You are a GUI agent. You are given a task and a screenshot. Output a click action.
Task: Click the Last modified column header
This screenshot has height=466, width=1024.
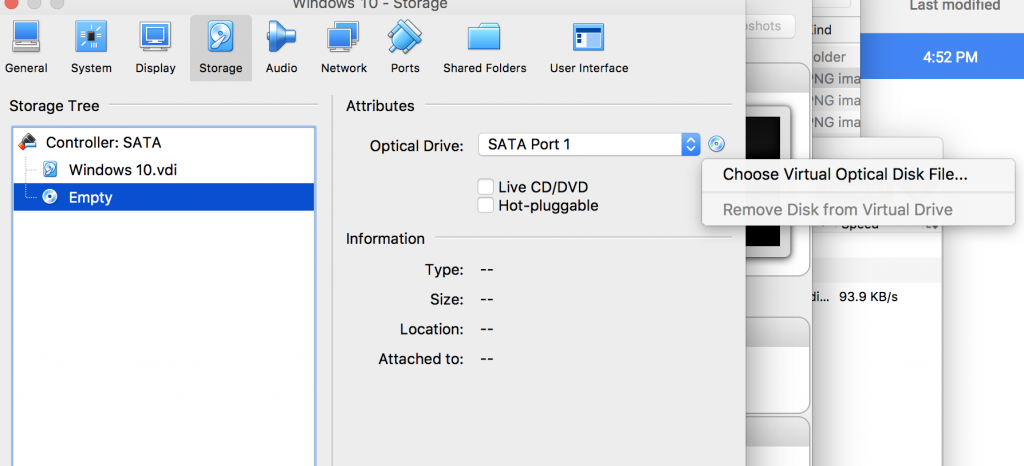[955, 6]
